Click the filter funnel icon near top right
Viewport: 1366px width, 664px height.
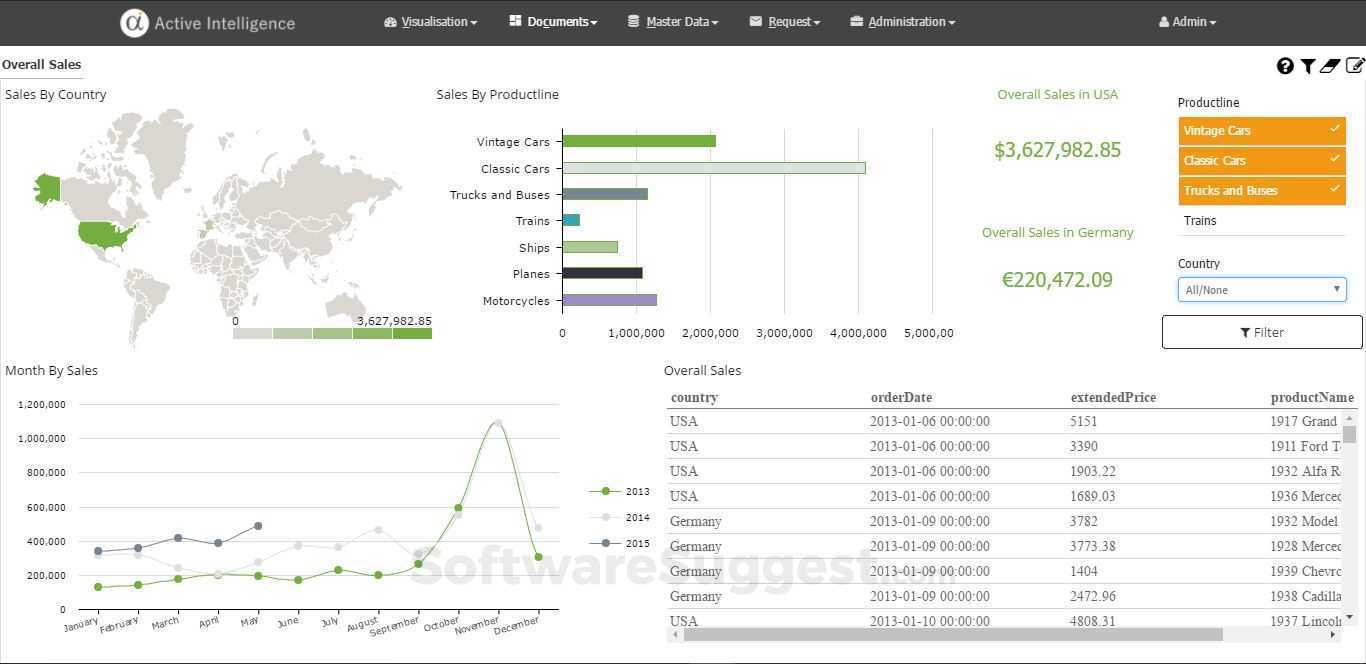[x=1307, y=65]
